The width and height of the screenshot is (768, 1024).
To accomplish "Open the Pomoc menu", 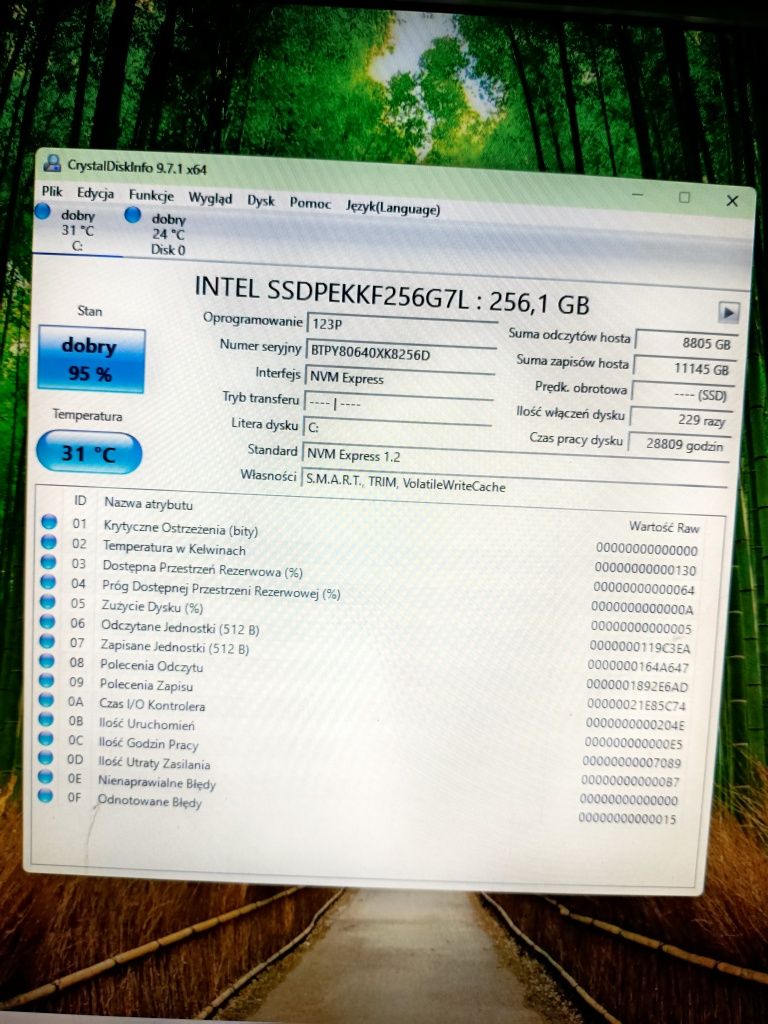I will pos(310,203).
